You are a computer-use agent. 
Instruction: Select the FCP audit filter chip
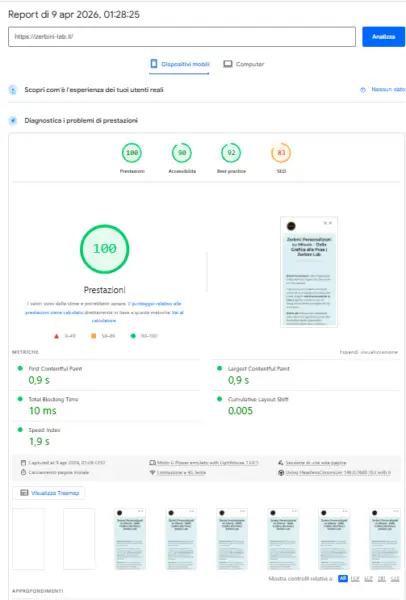pyautogui.click(x=355, y=579)
